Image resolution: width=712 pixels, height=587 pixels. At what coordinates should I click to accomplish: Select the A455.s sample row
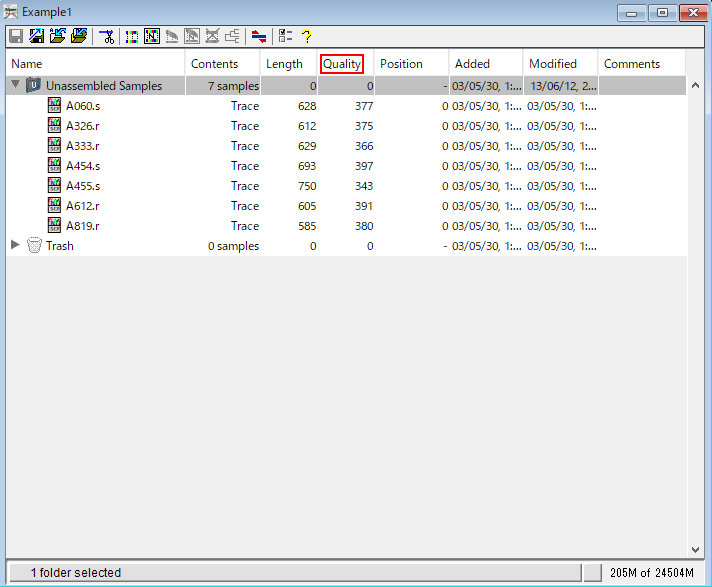pyautogui.click(x=346, y=186)
